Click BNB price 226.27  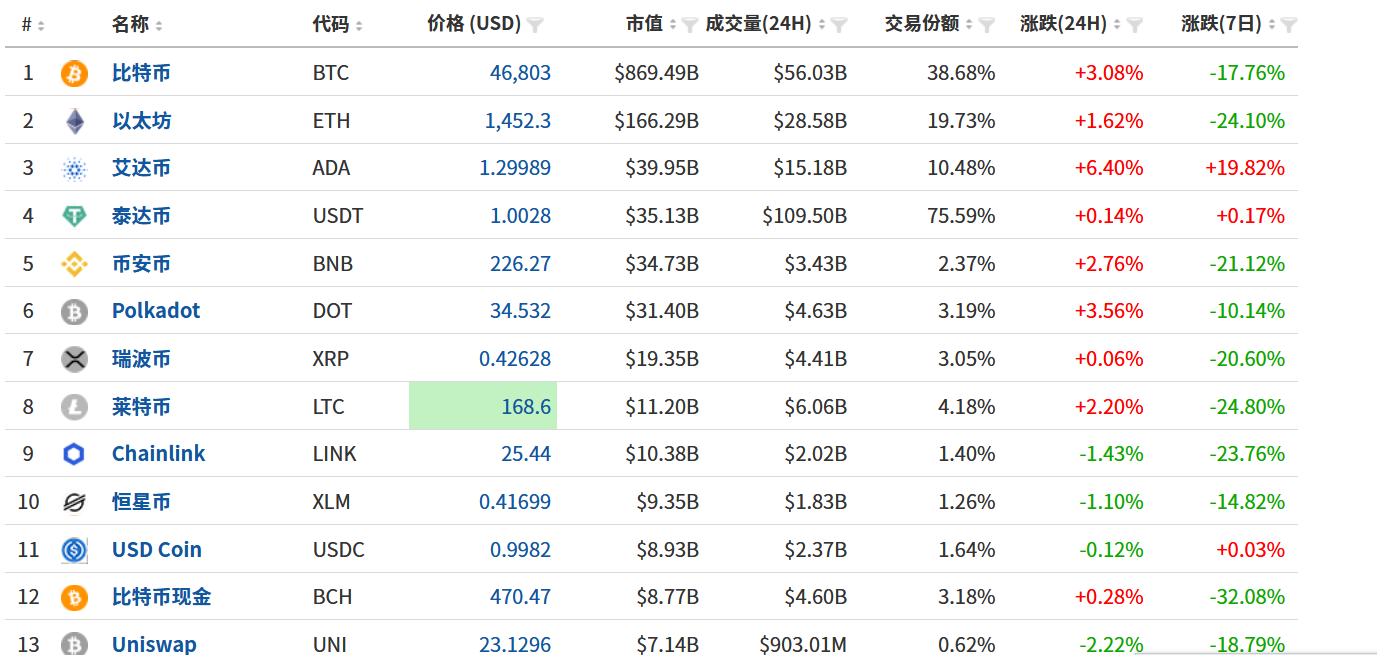(520, 264)
